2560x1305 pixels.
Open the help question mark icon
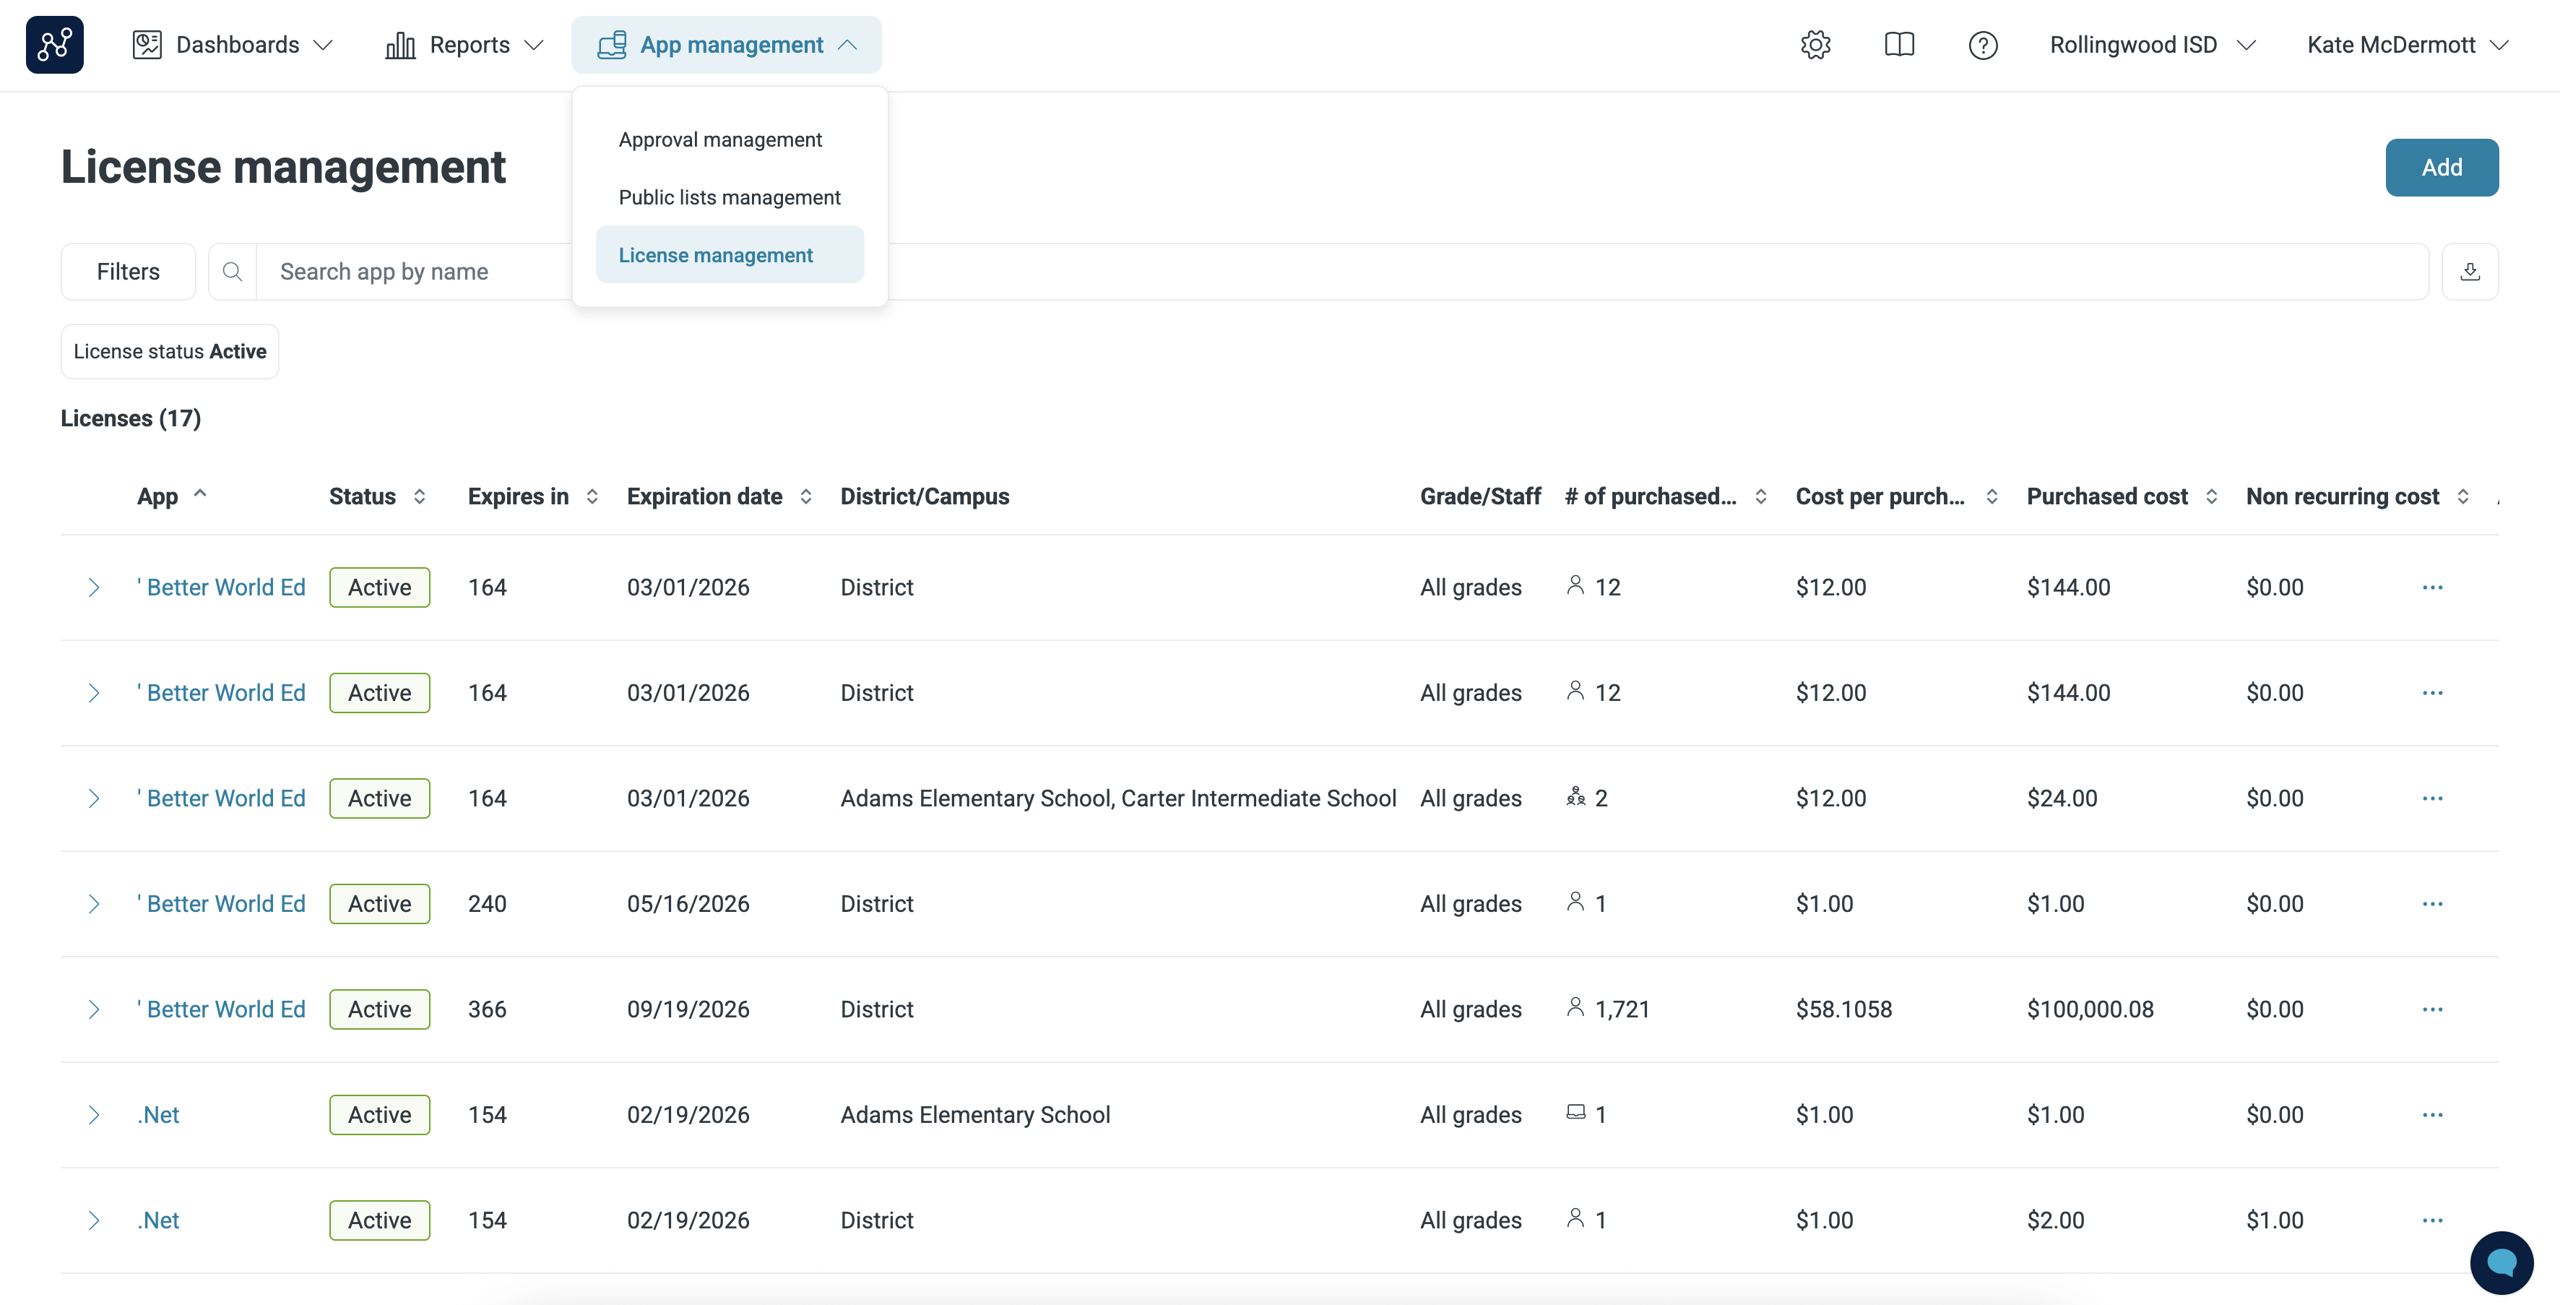point(1983,44)
